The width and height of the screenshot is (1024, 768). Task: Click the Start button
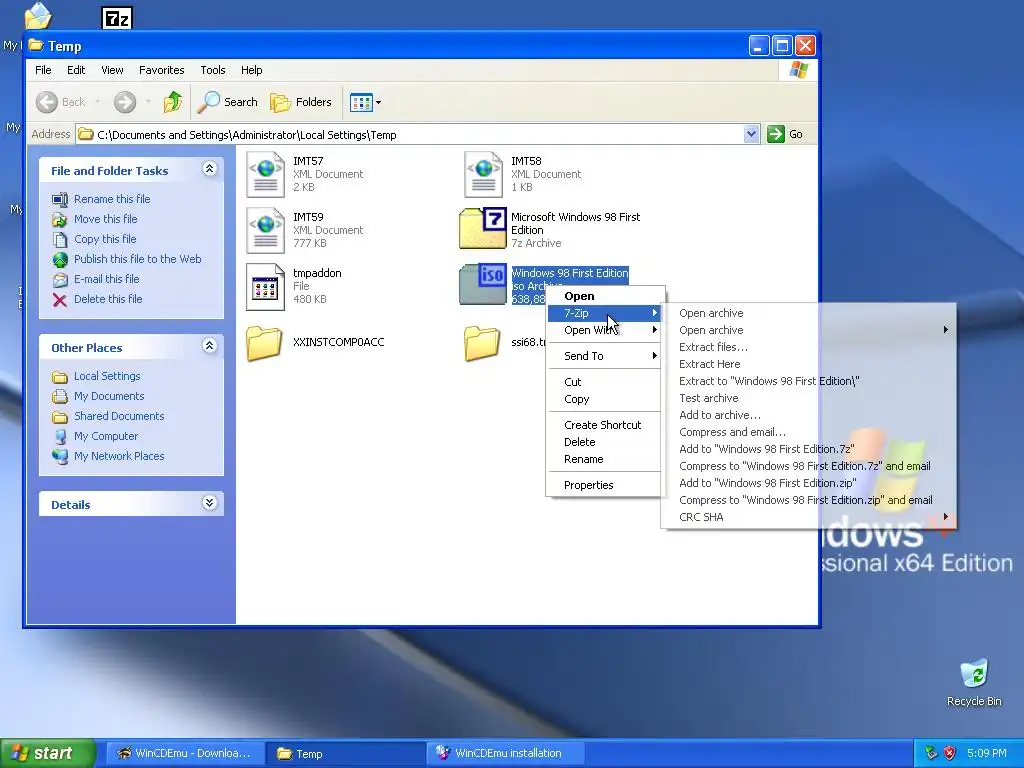46,753
